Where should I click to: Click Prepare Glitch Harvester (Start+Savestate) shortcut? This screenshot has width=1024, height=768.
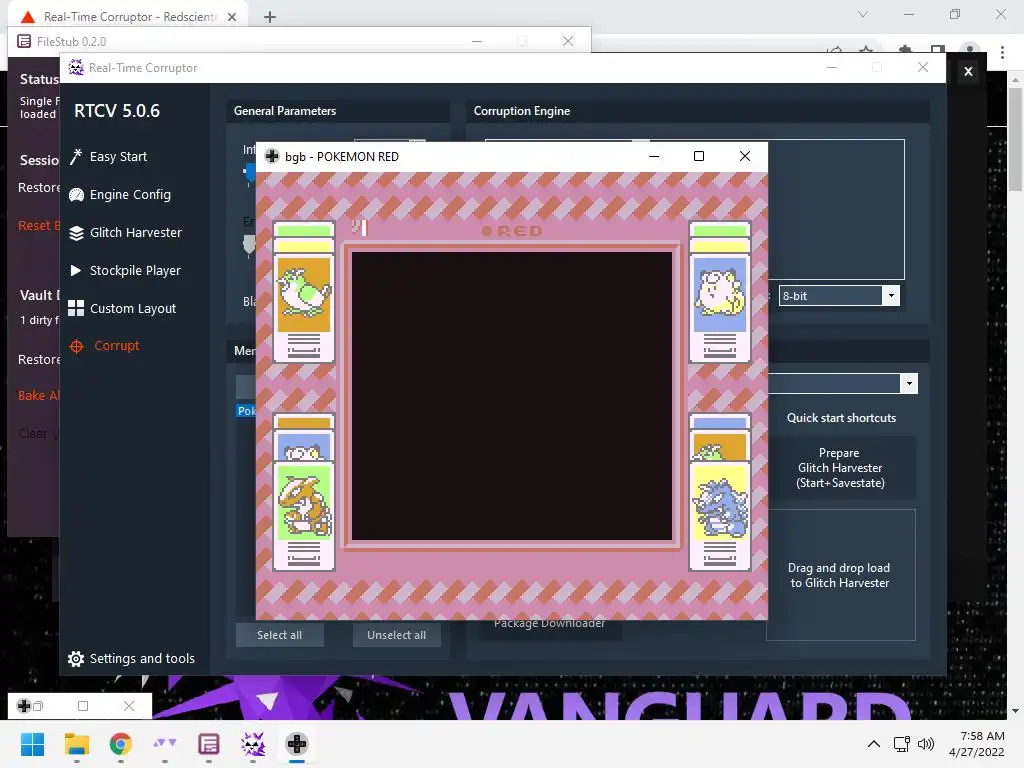[x=840, y=468]
